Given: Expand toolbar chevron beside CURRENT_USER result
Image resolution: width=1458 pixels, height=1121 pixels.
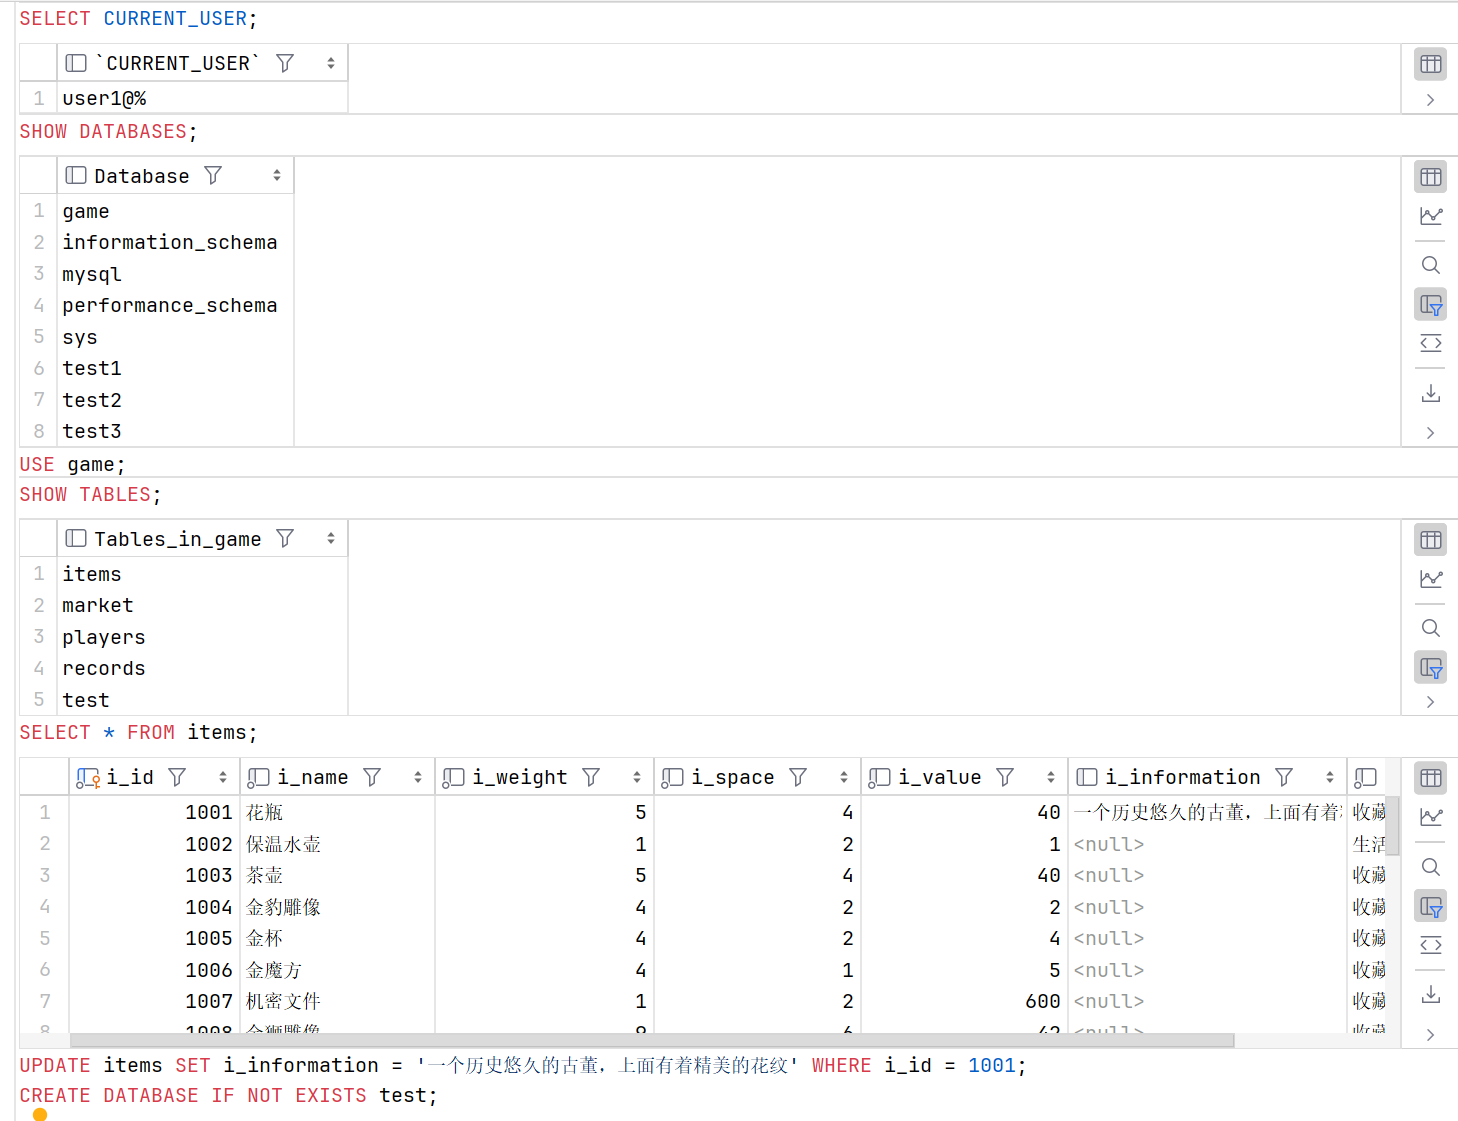Looking at the screenshot, I should tap(1431, 100).
